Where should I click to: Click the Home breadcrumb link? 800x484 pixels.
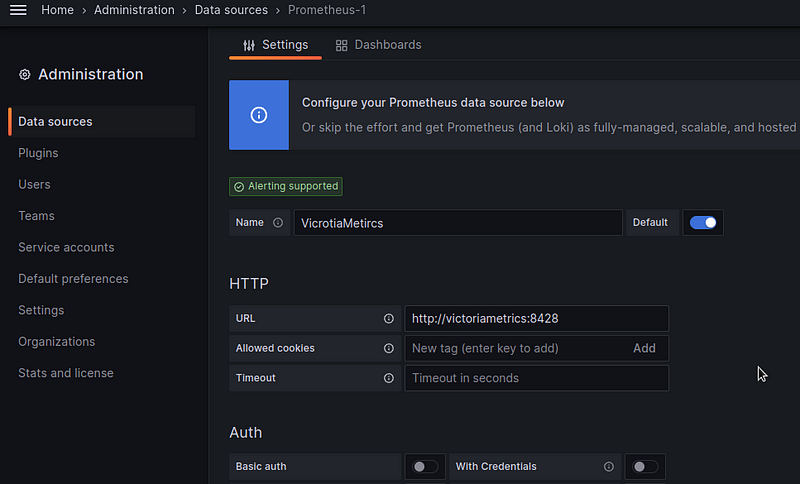pyautogui.click(x=57, y=10)
